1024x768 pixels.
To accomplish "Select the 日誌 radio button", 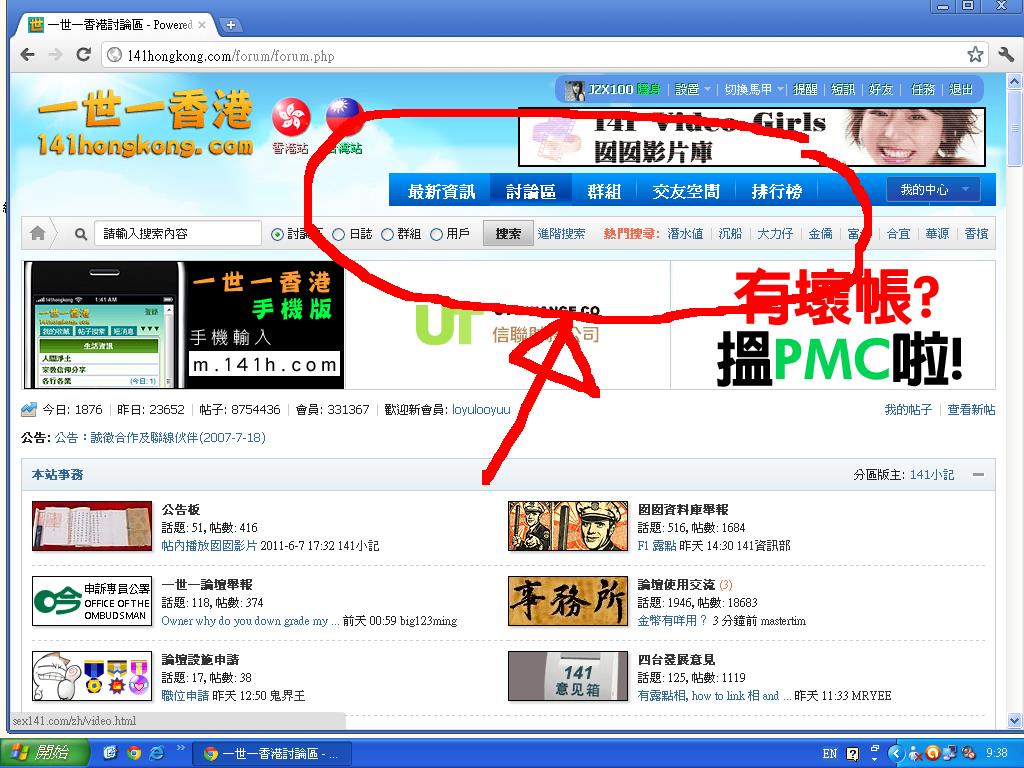I will (x=338, y=233).
